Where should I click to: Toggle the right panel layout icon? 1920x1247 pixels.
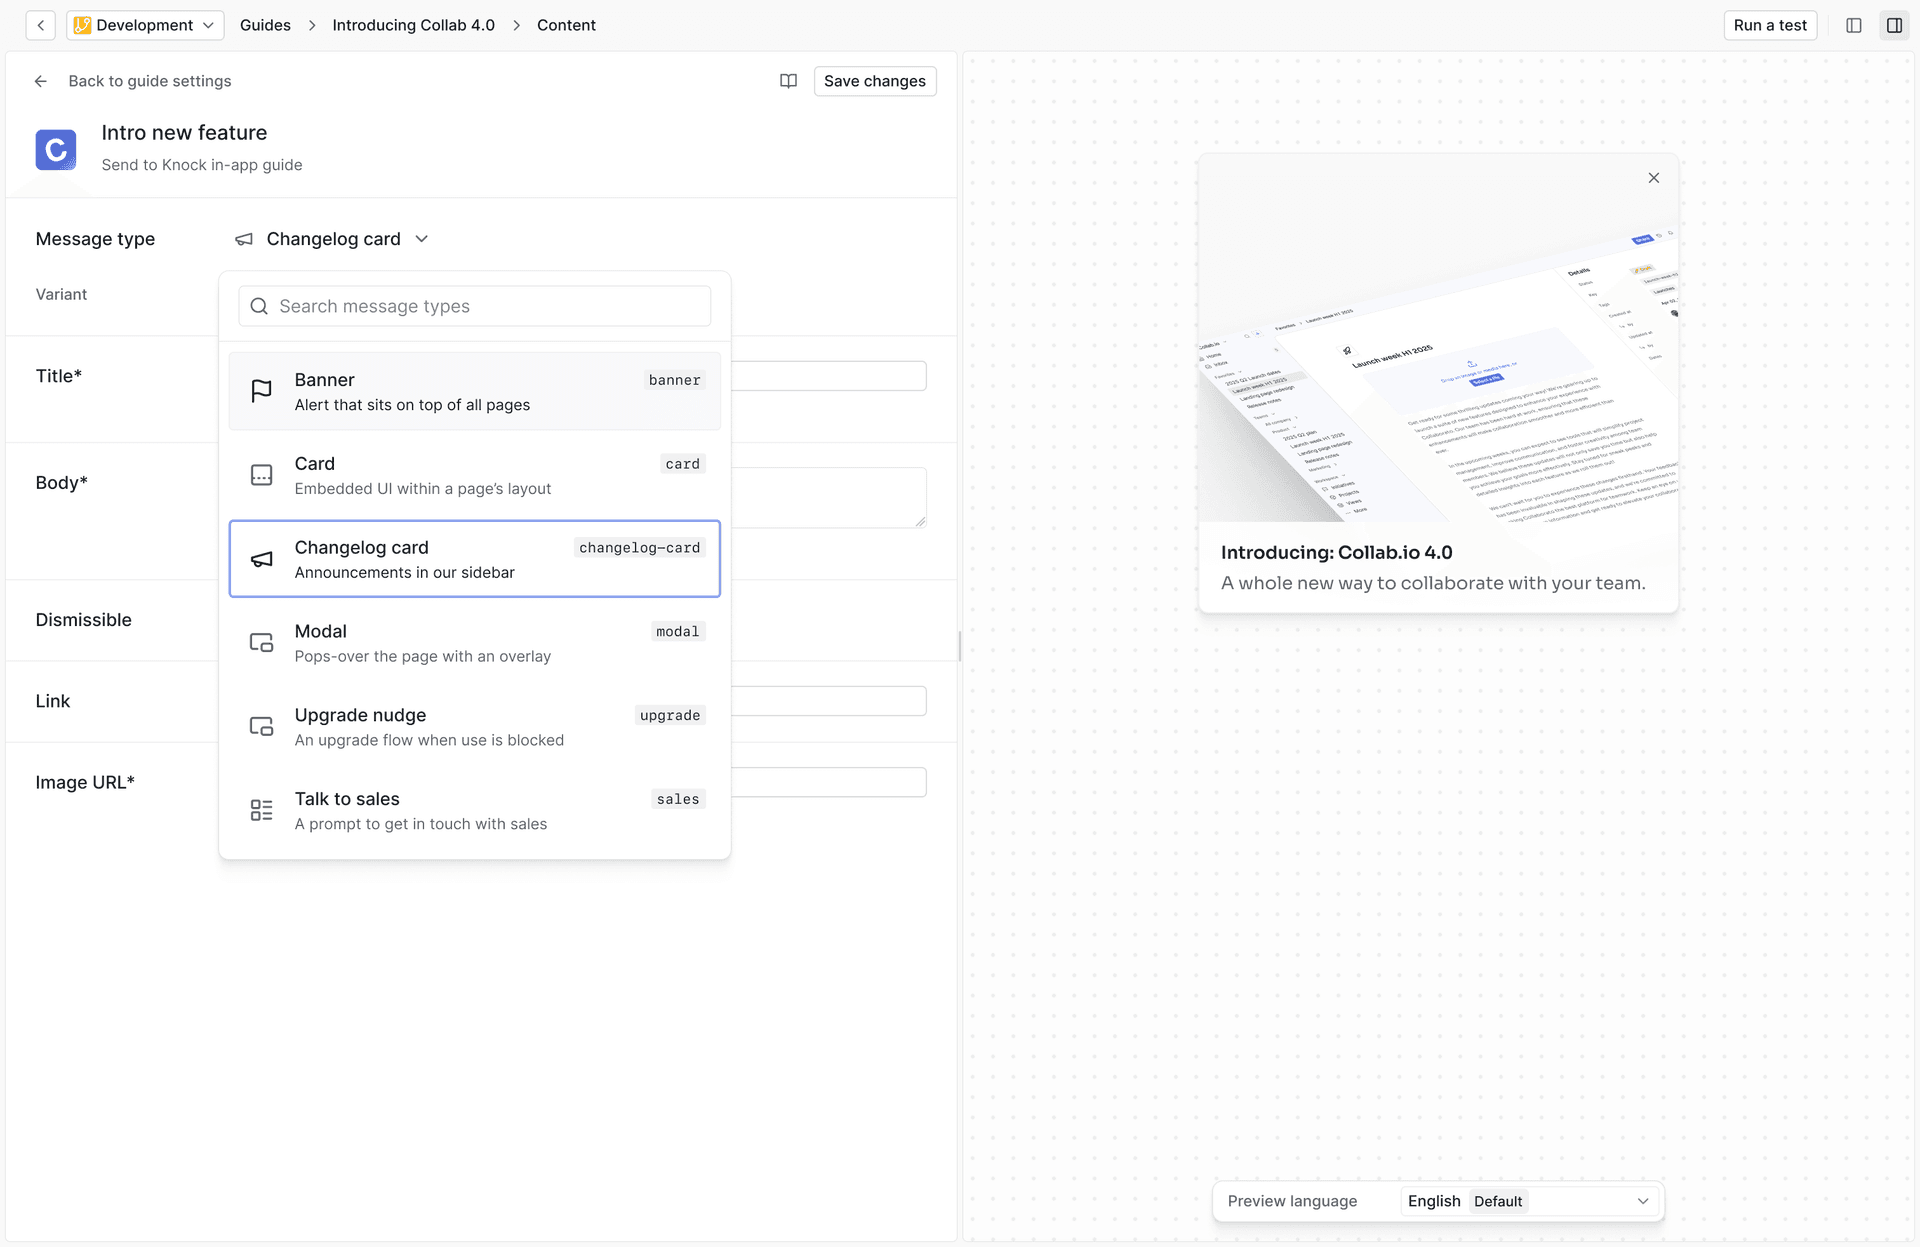click(x=1894, y=25)
